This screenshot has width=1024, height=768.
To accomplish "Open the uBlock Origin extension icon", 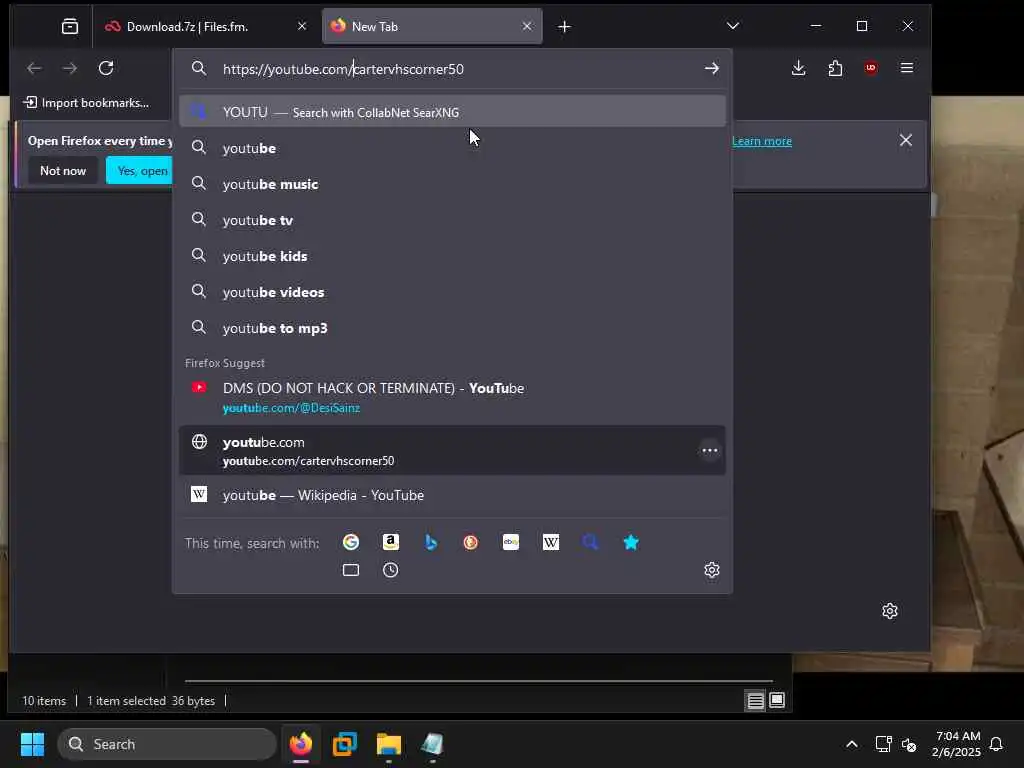I will 871,68.
